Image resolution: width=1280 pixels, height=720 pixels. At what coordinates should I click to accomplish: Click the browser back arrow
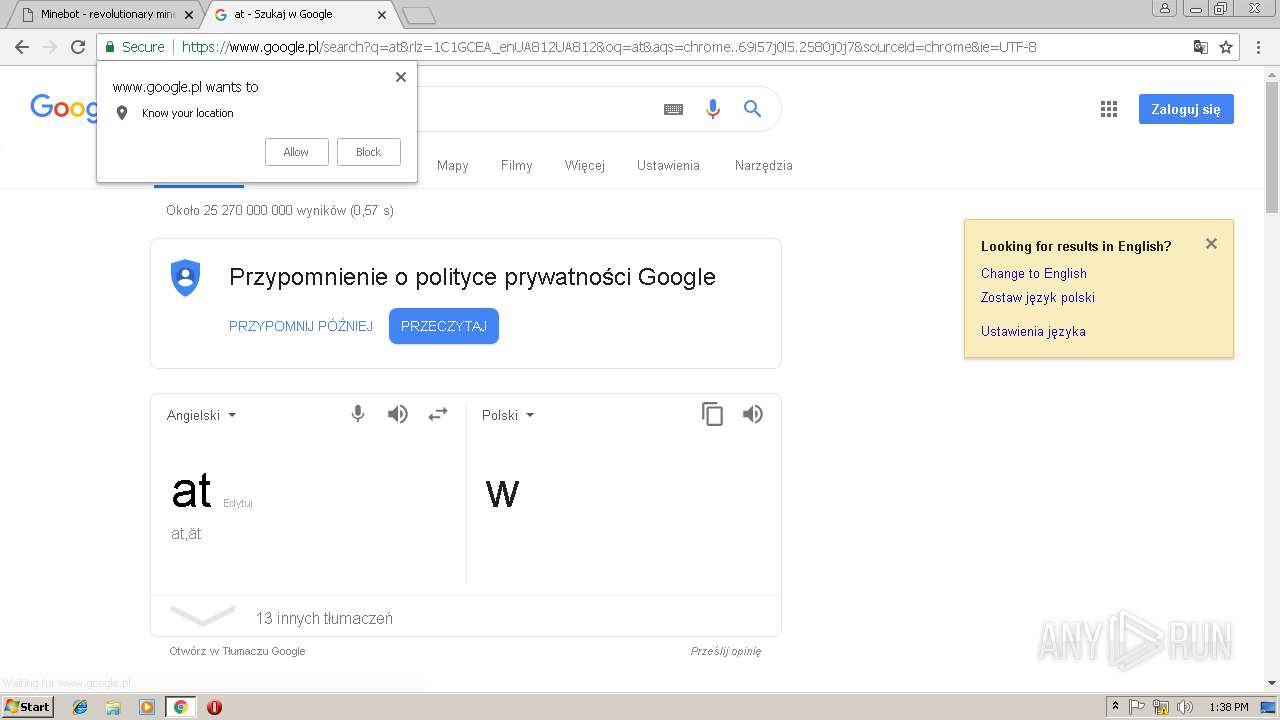tap(22, 47)
